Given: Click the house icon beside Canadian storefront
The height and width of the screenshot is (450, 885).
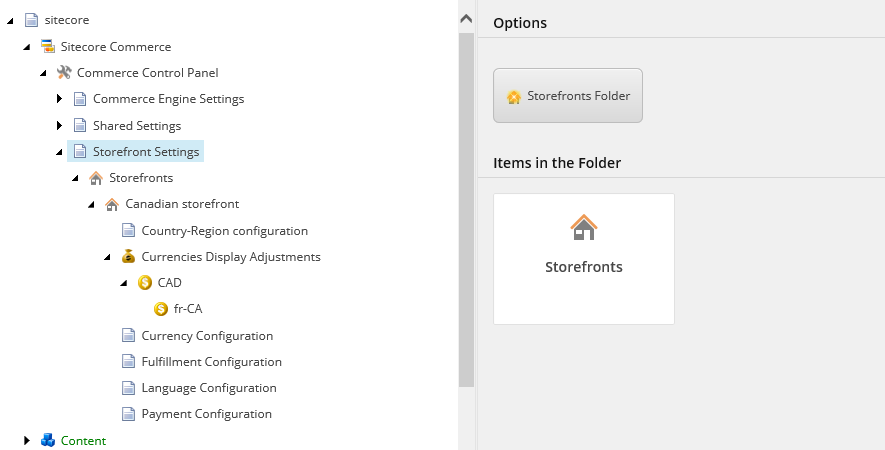Looking at the screenshot, I should click(112, 204).
